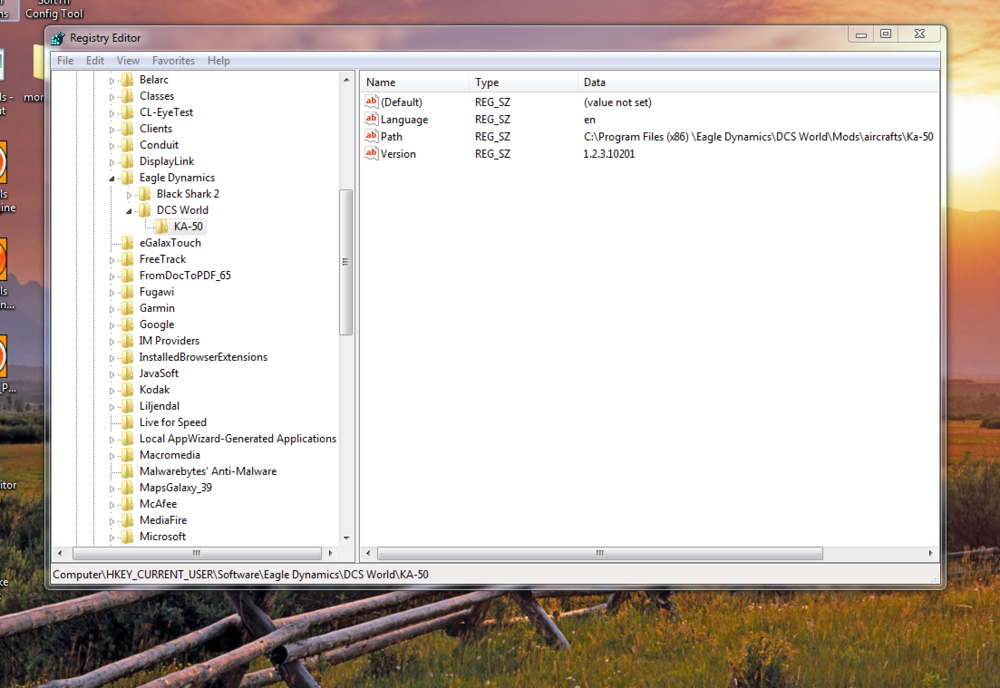This screenshot has width=1000, height=688.
Task: Click the CL-EyeTest folder icon
Action: tap(128, 112)
